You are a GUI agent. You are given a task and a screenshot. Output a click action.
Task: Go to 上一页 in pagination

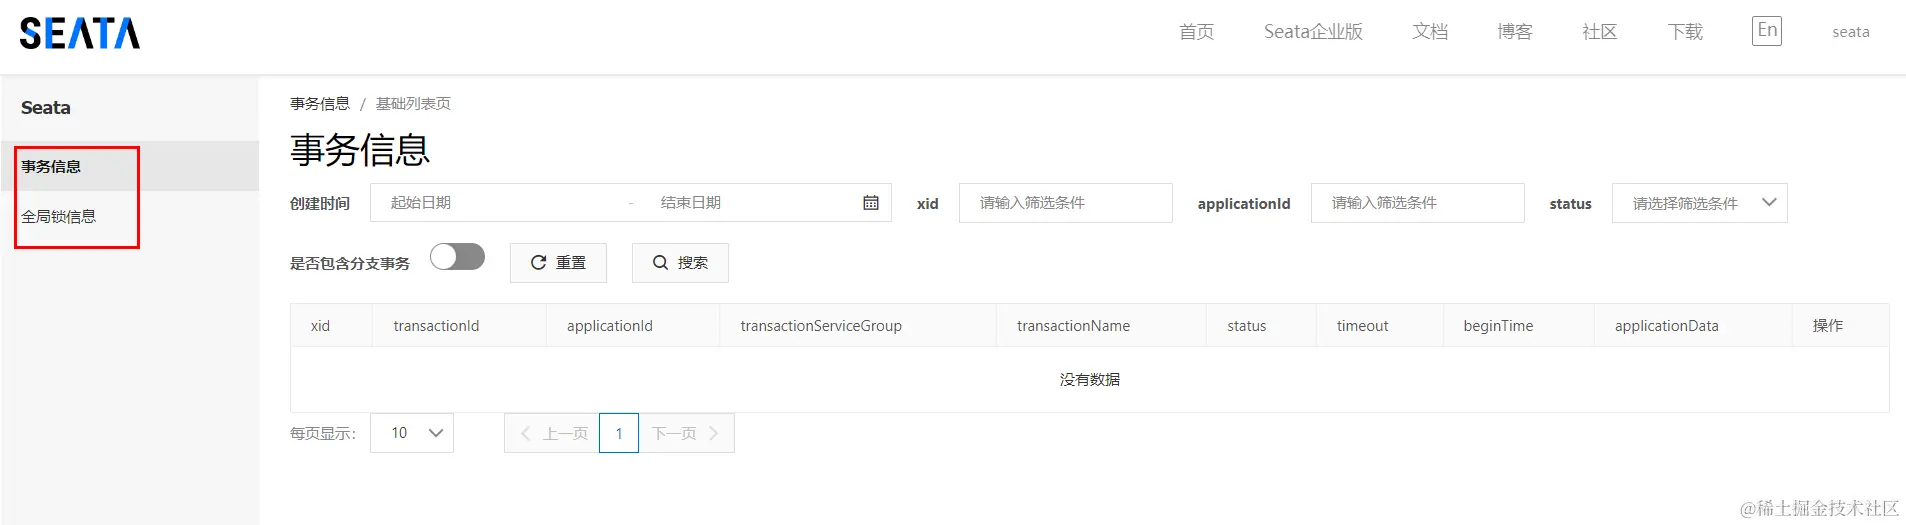(x=552, y=433)
